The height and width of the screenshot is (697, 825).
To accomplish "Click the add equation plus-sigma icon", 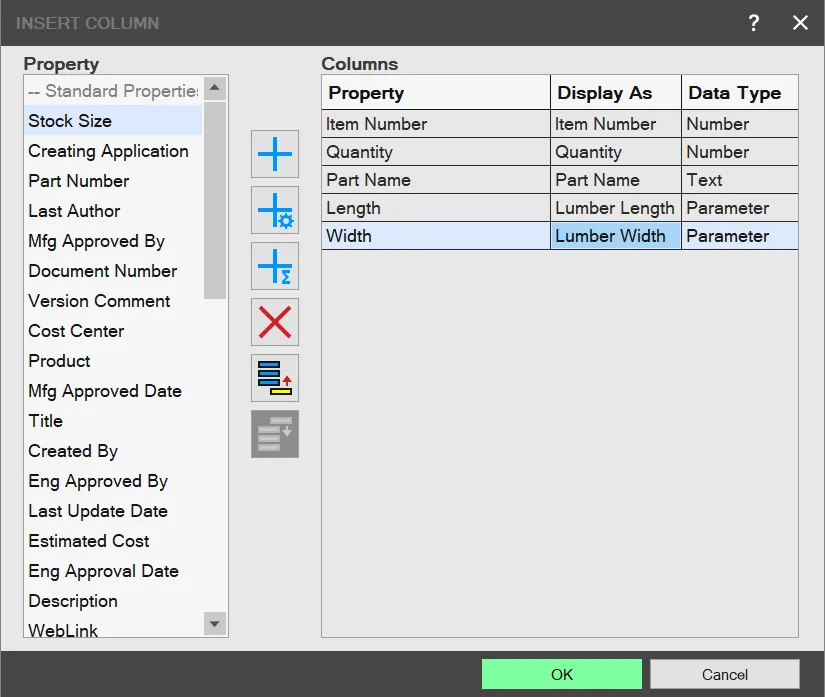I will (x=275, y=266).
